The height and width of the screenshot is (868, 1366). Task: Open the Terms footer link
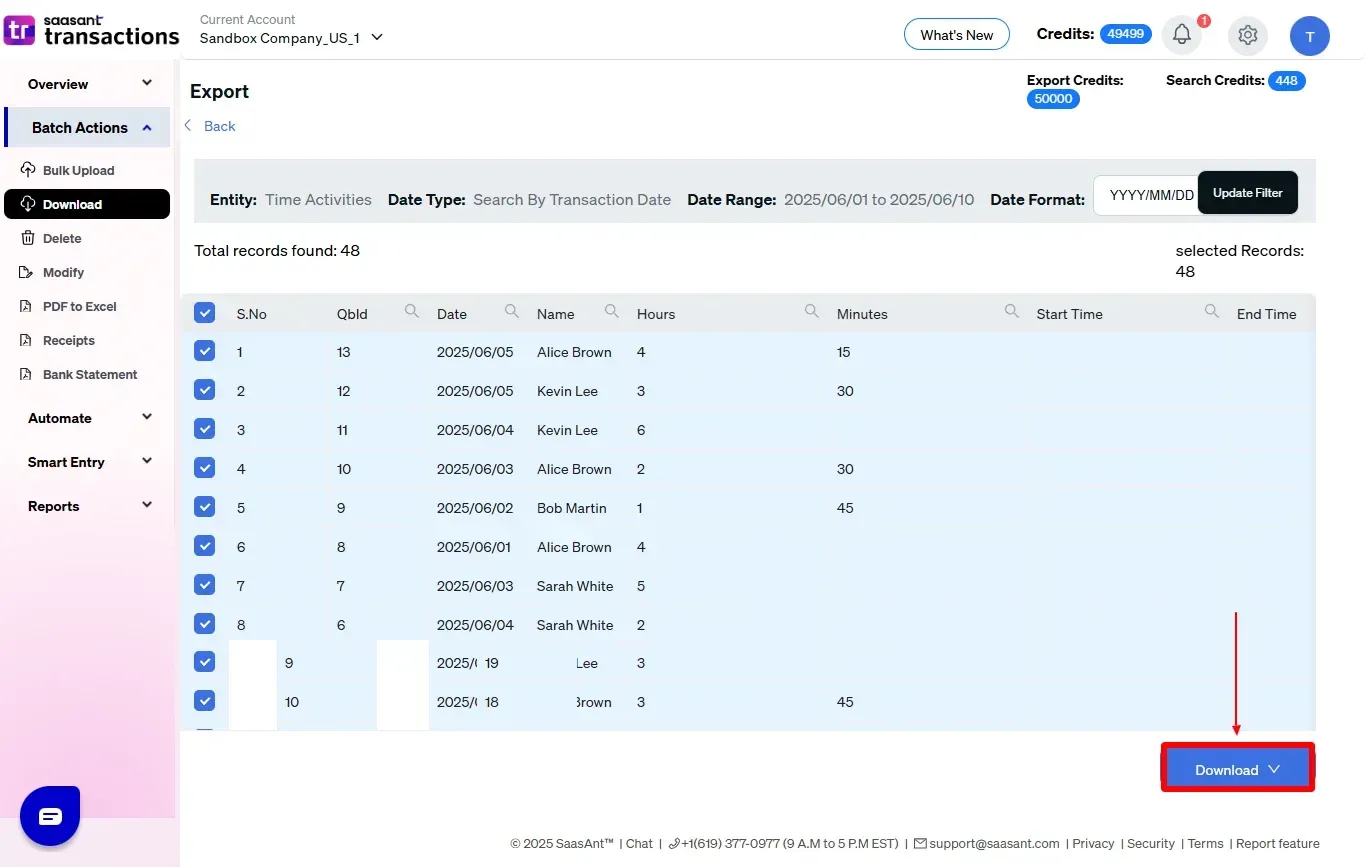tap(1205, 843)
